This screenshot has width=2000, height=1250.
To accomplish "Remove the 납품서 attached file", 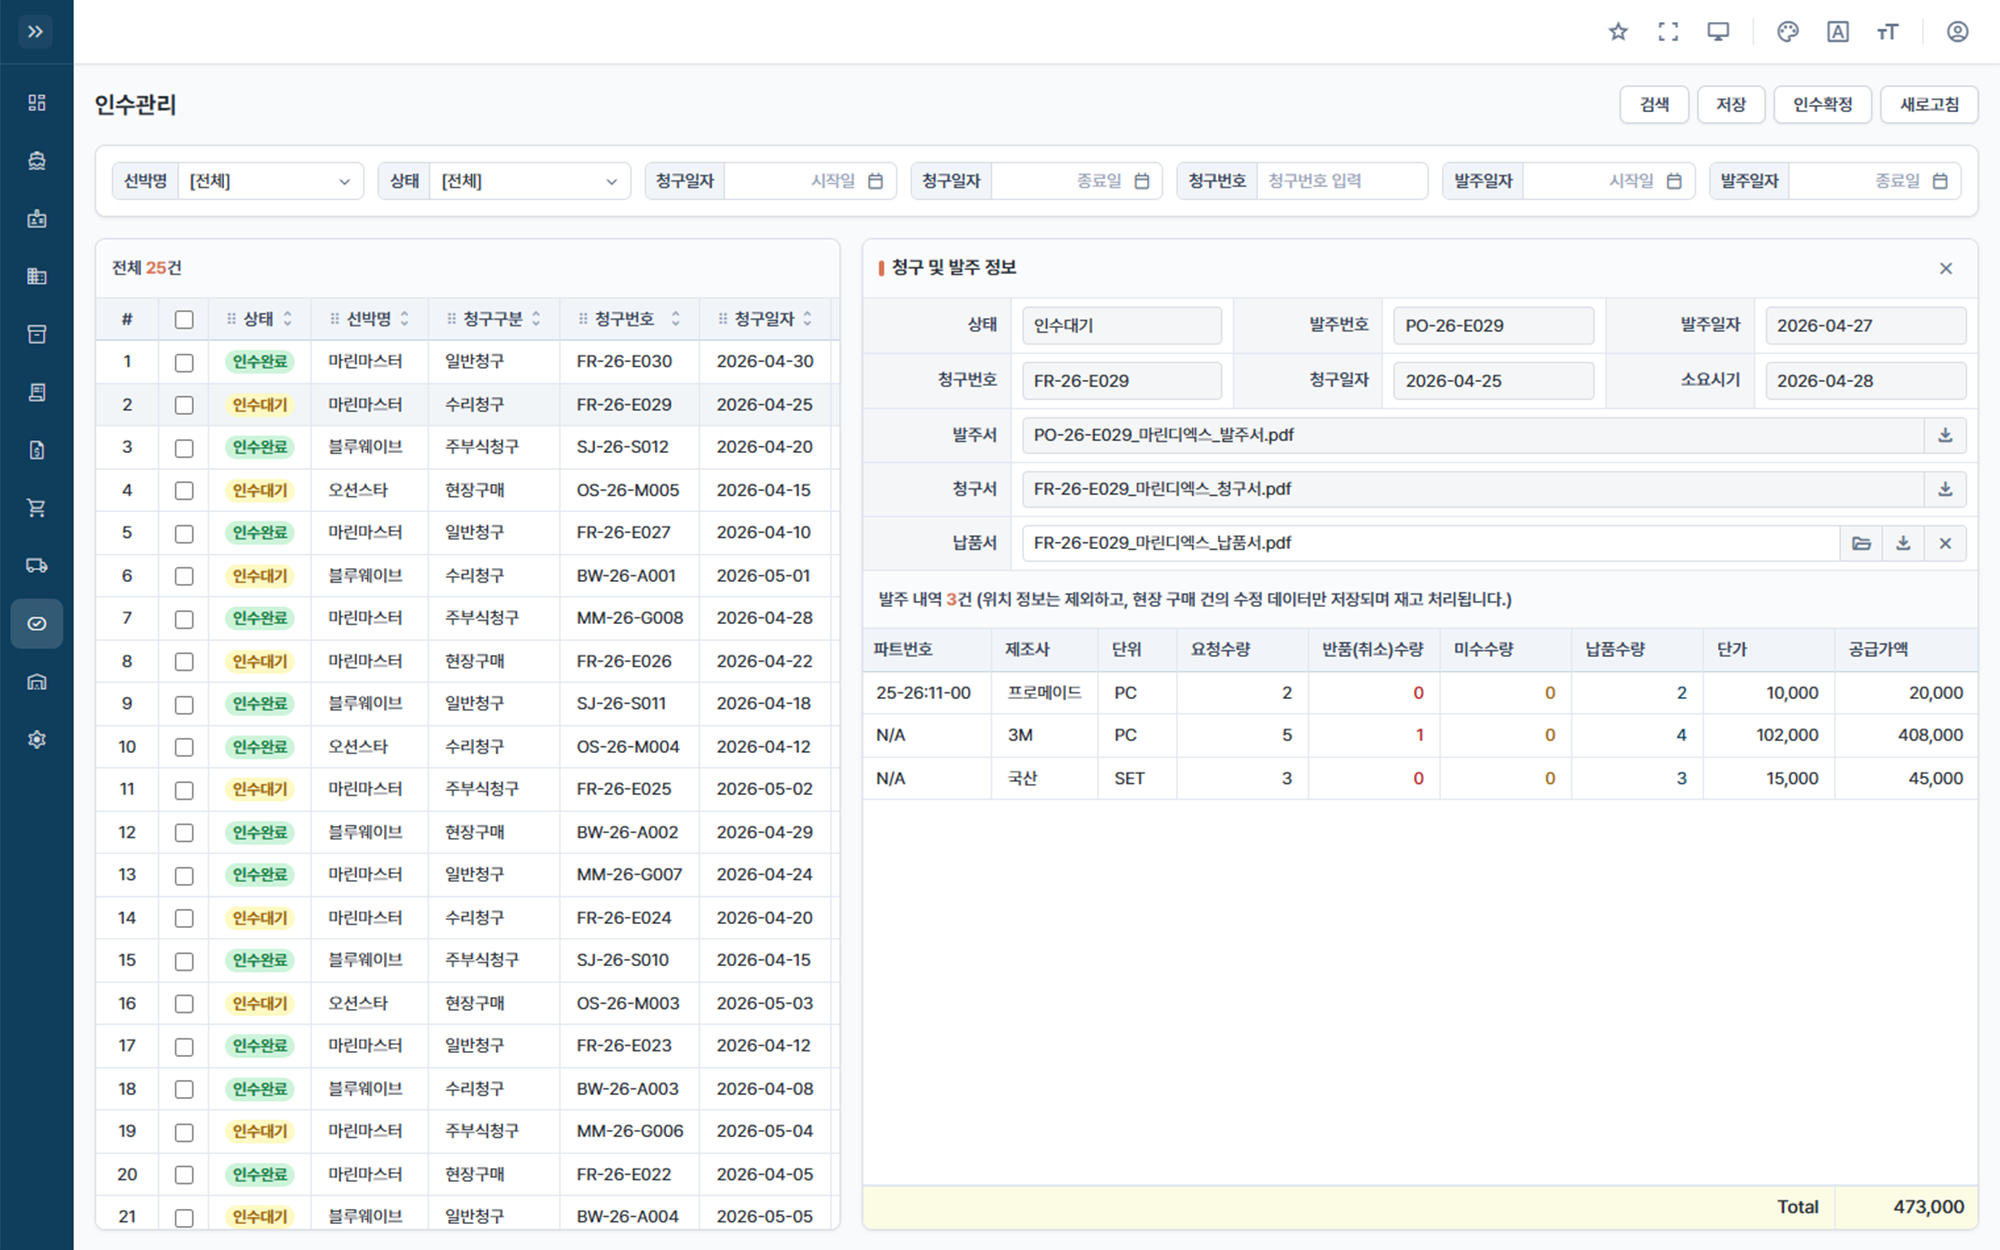I will (1945, 543).
